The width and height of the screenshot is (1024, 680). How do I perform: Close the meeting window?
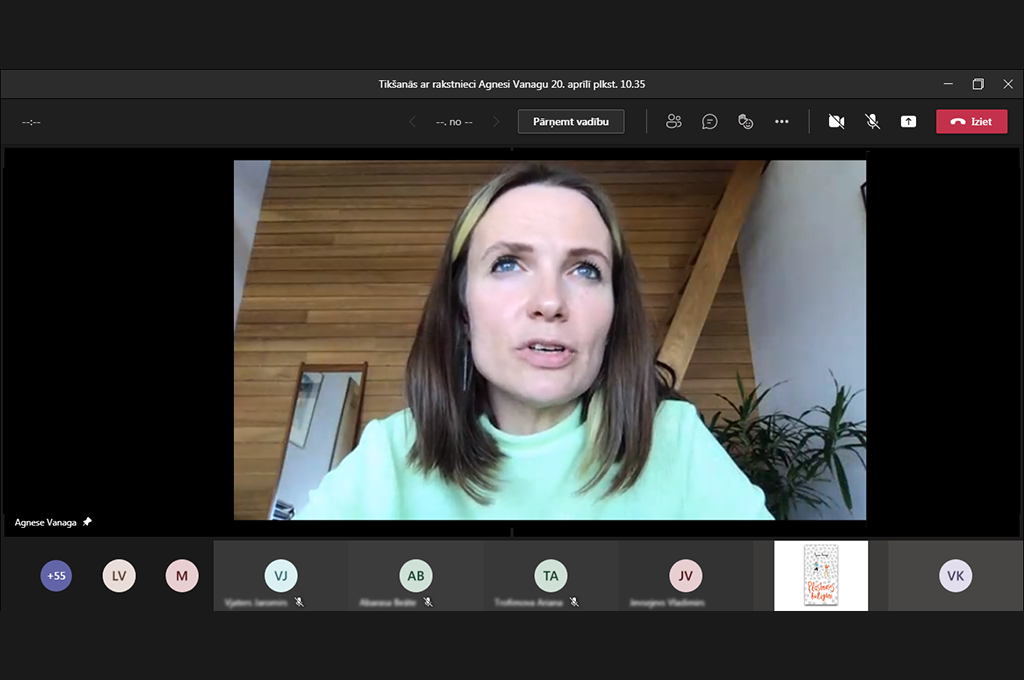pyautogui.click(x=1008, y=84)
